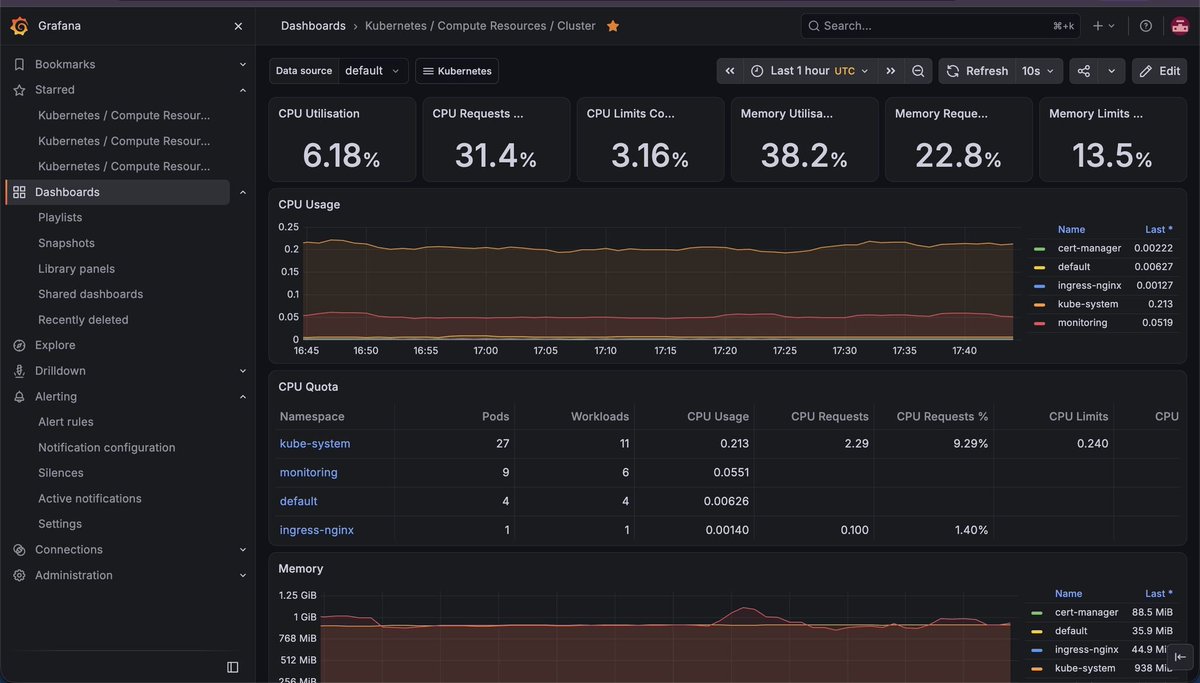This screenshot has height=683, width=1200.
Task: Open the user profile avatar
Action: tap(1179, 26)
